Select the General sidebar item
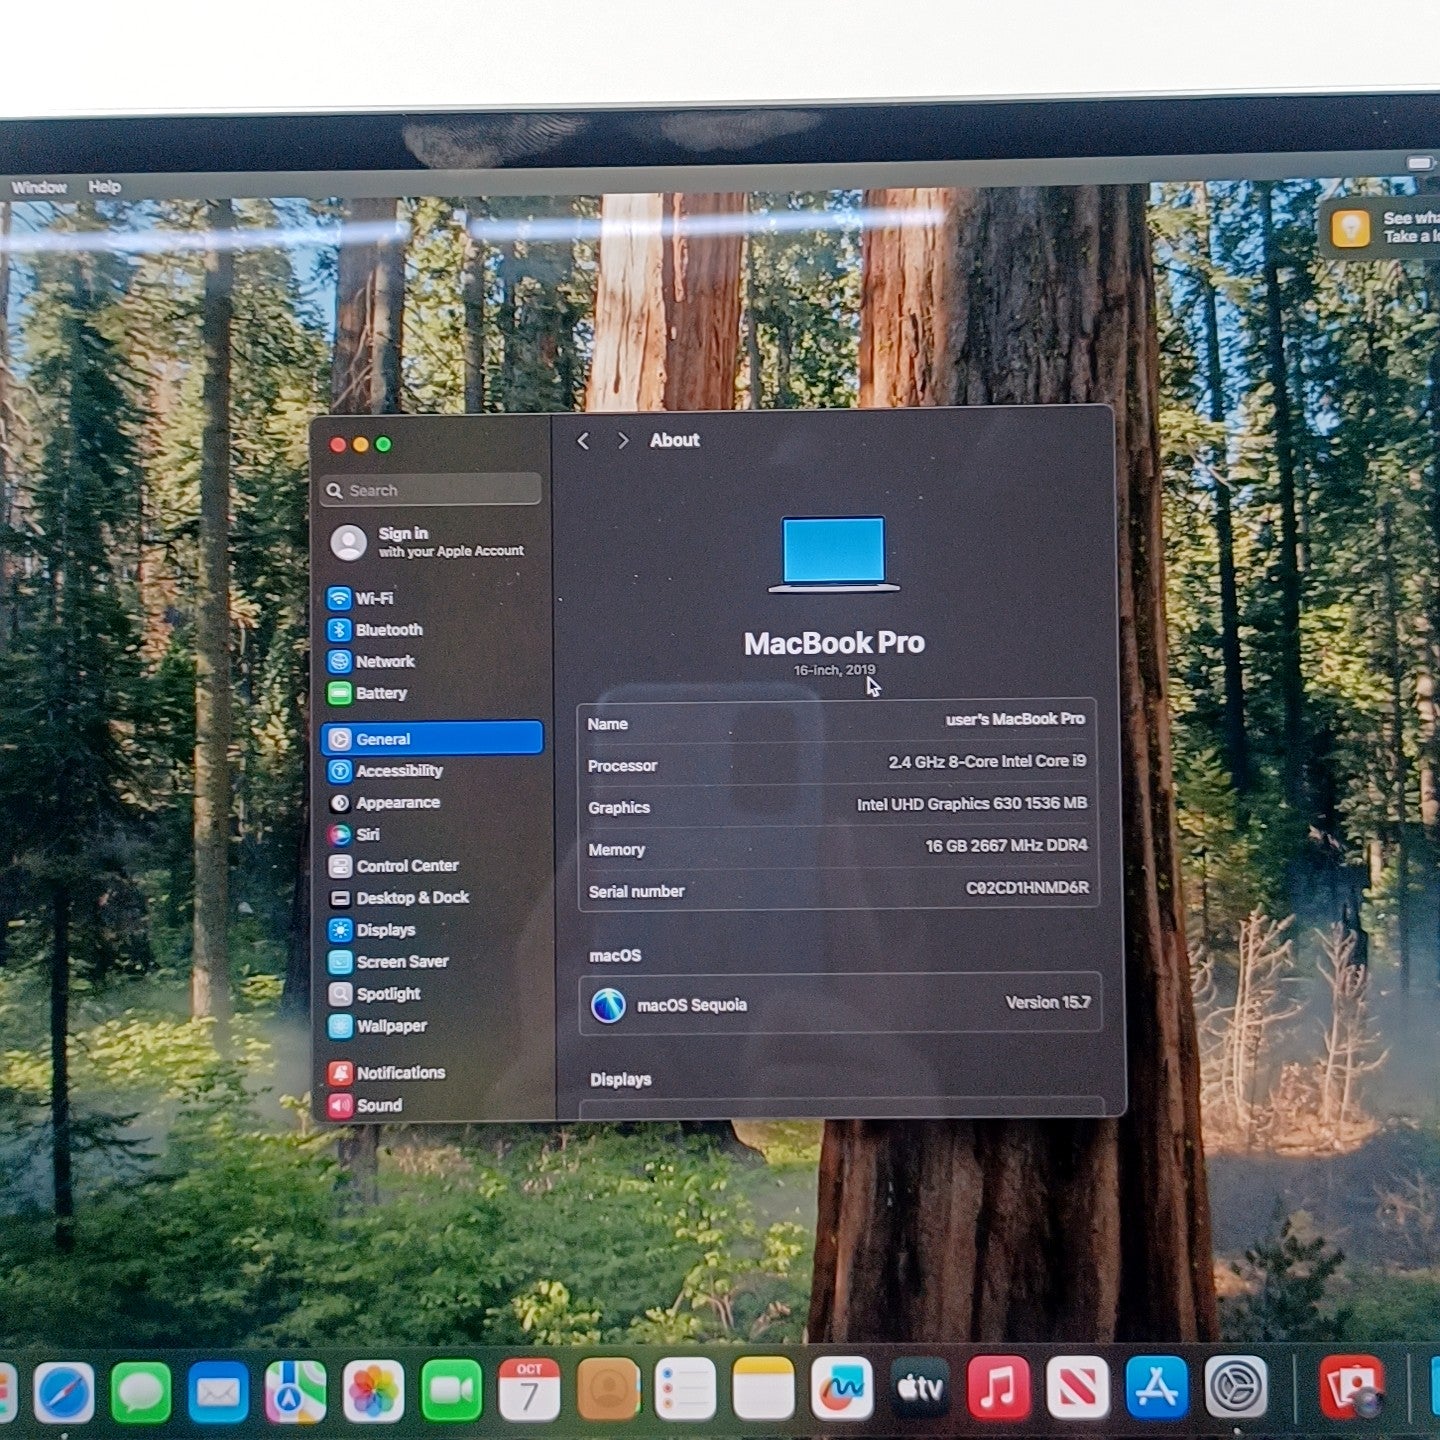 point(432,739)
